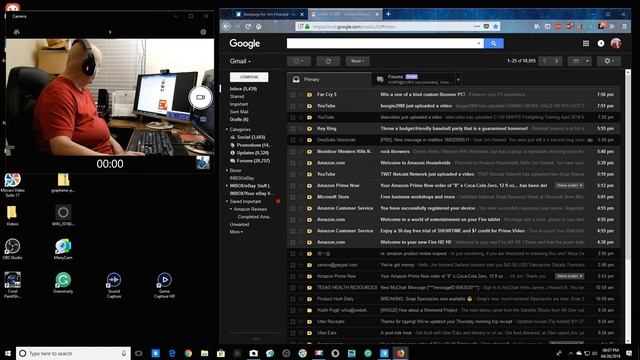Screen dimensions: 640x360
Task: Open the Firefox Library icon
Action: [537, 27]
